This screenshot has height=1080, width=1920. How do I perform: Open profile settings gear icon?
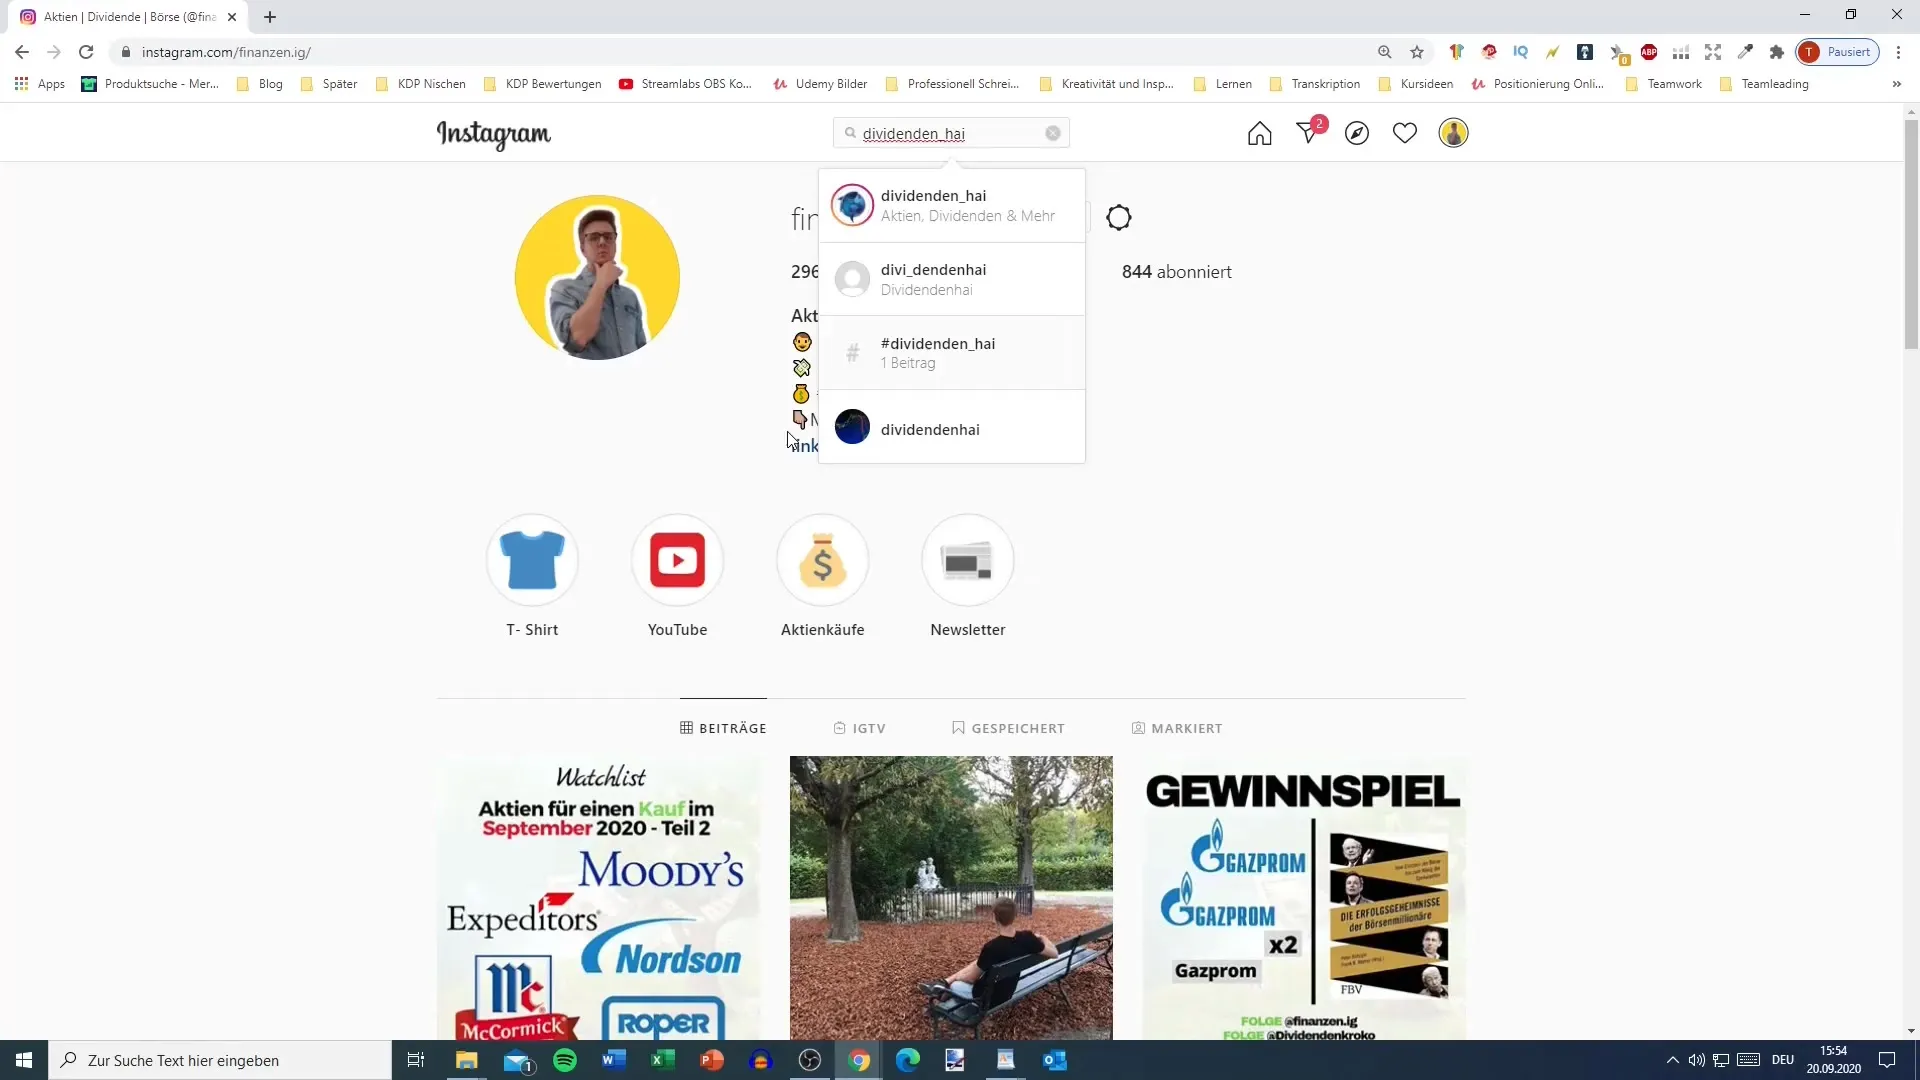click(x=1118, y=217)
